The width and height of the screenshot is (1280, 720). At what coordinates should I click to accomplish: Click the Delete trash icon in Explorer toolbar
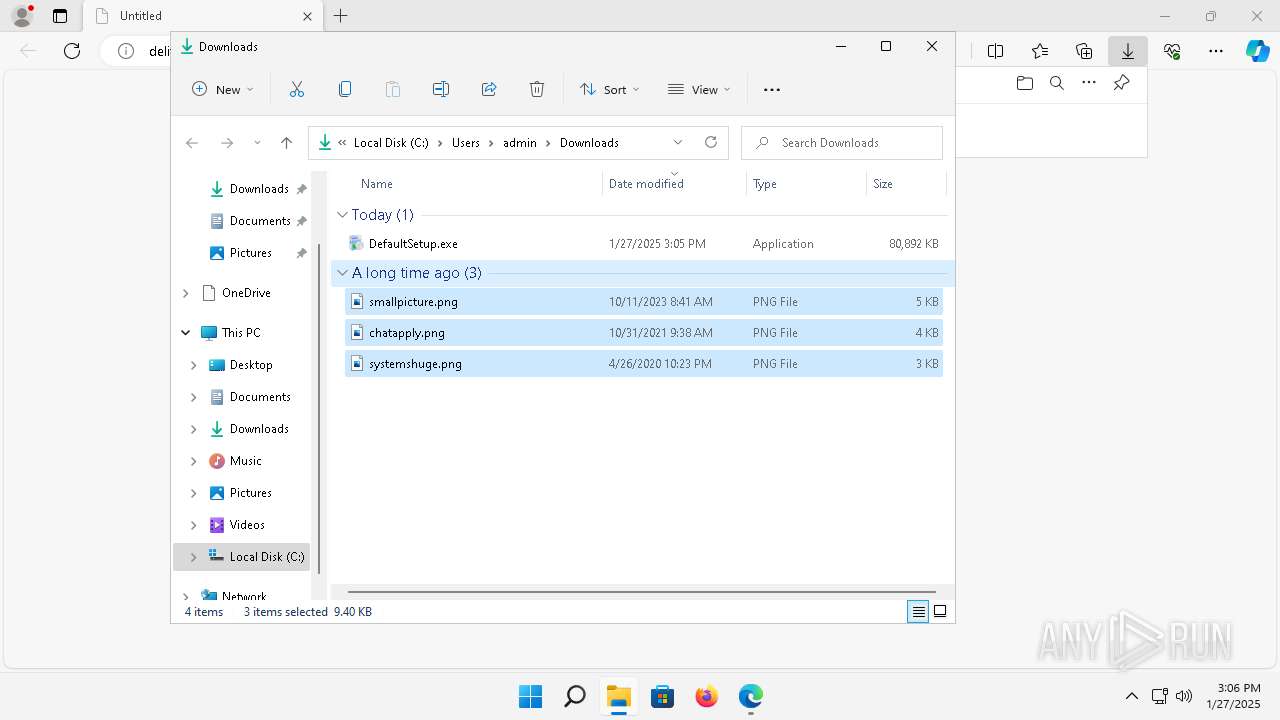point(537,89)
